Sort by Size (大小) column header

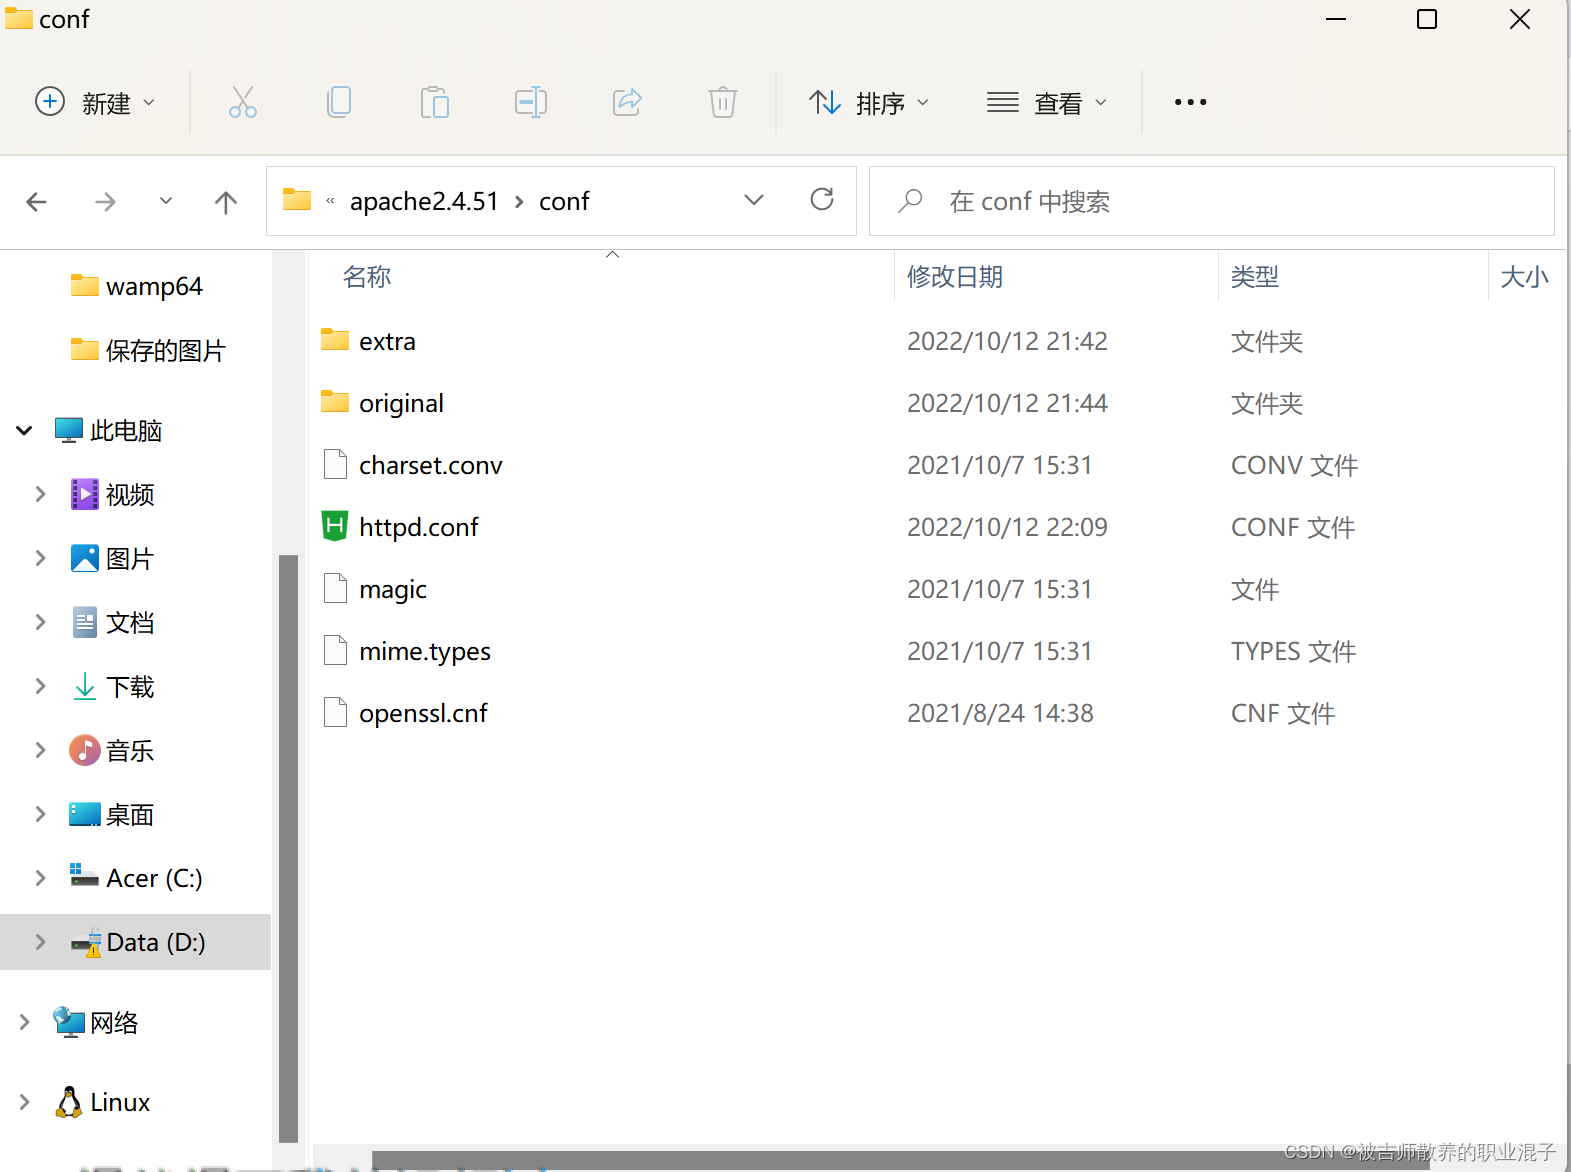click(1524, 277)
